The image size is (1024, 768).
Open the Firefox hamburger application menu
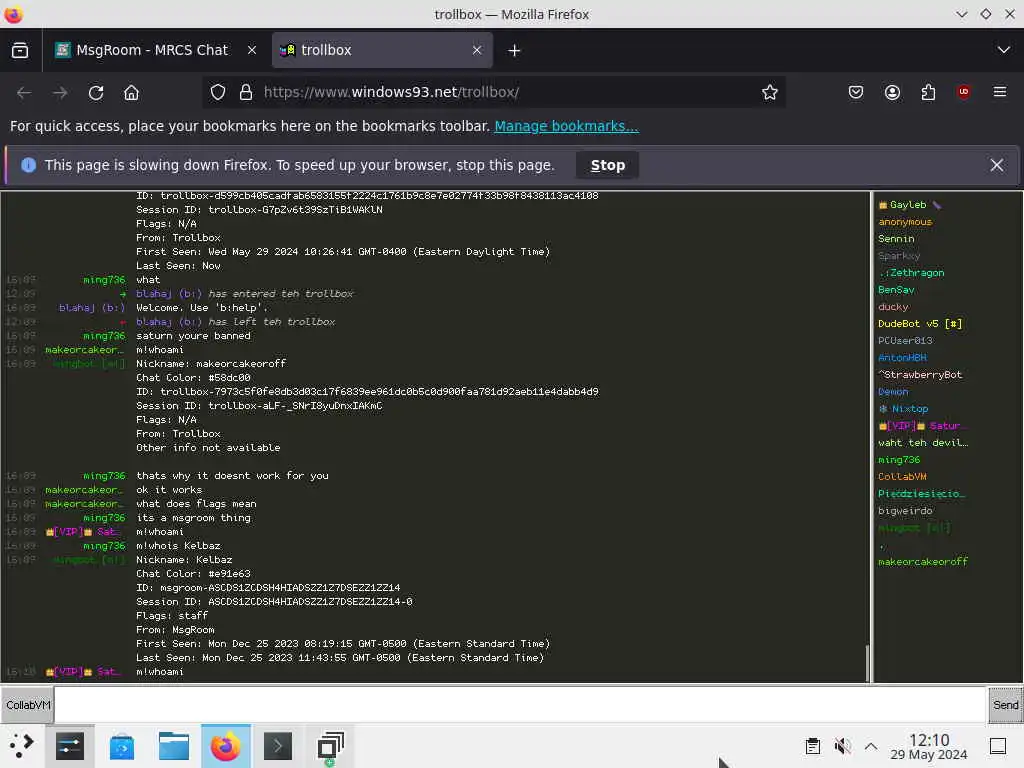1000,93
